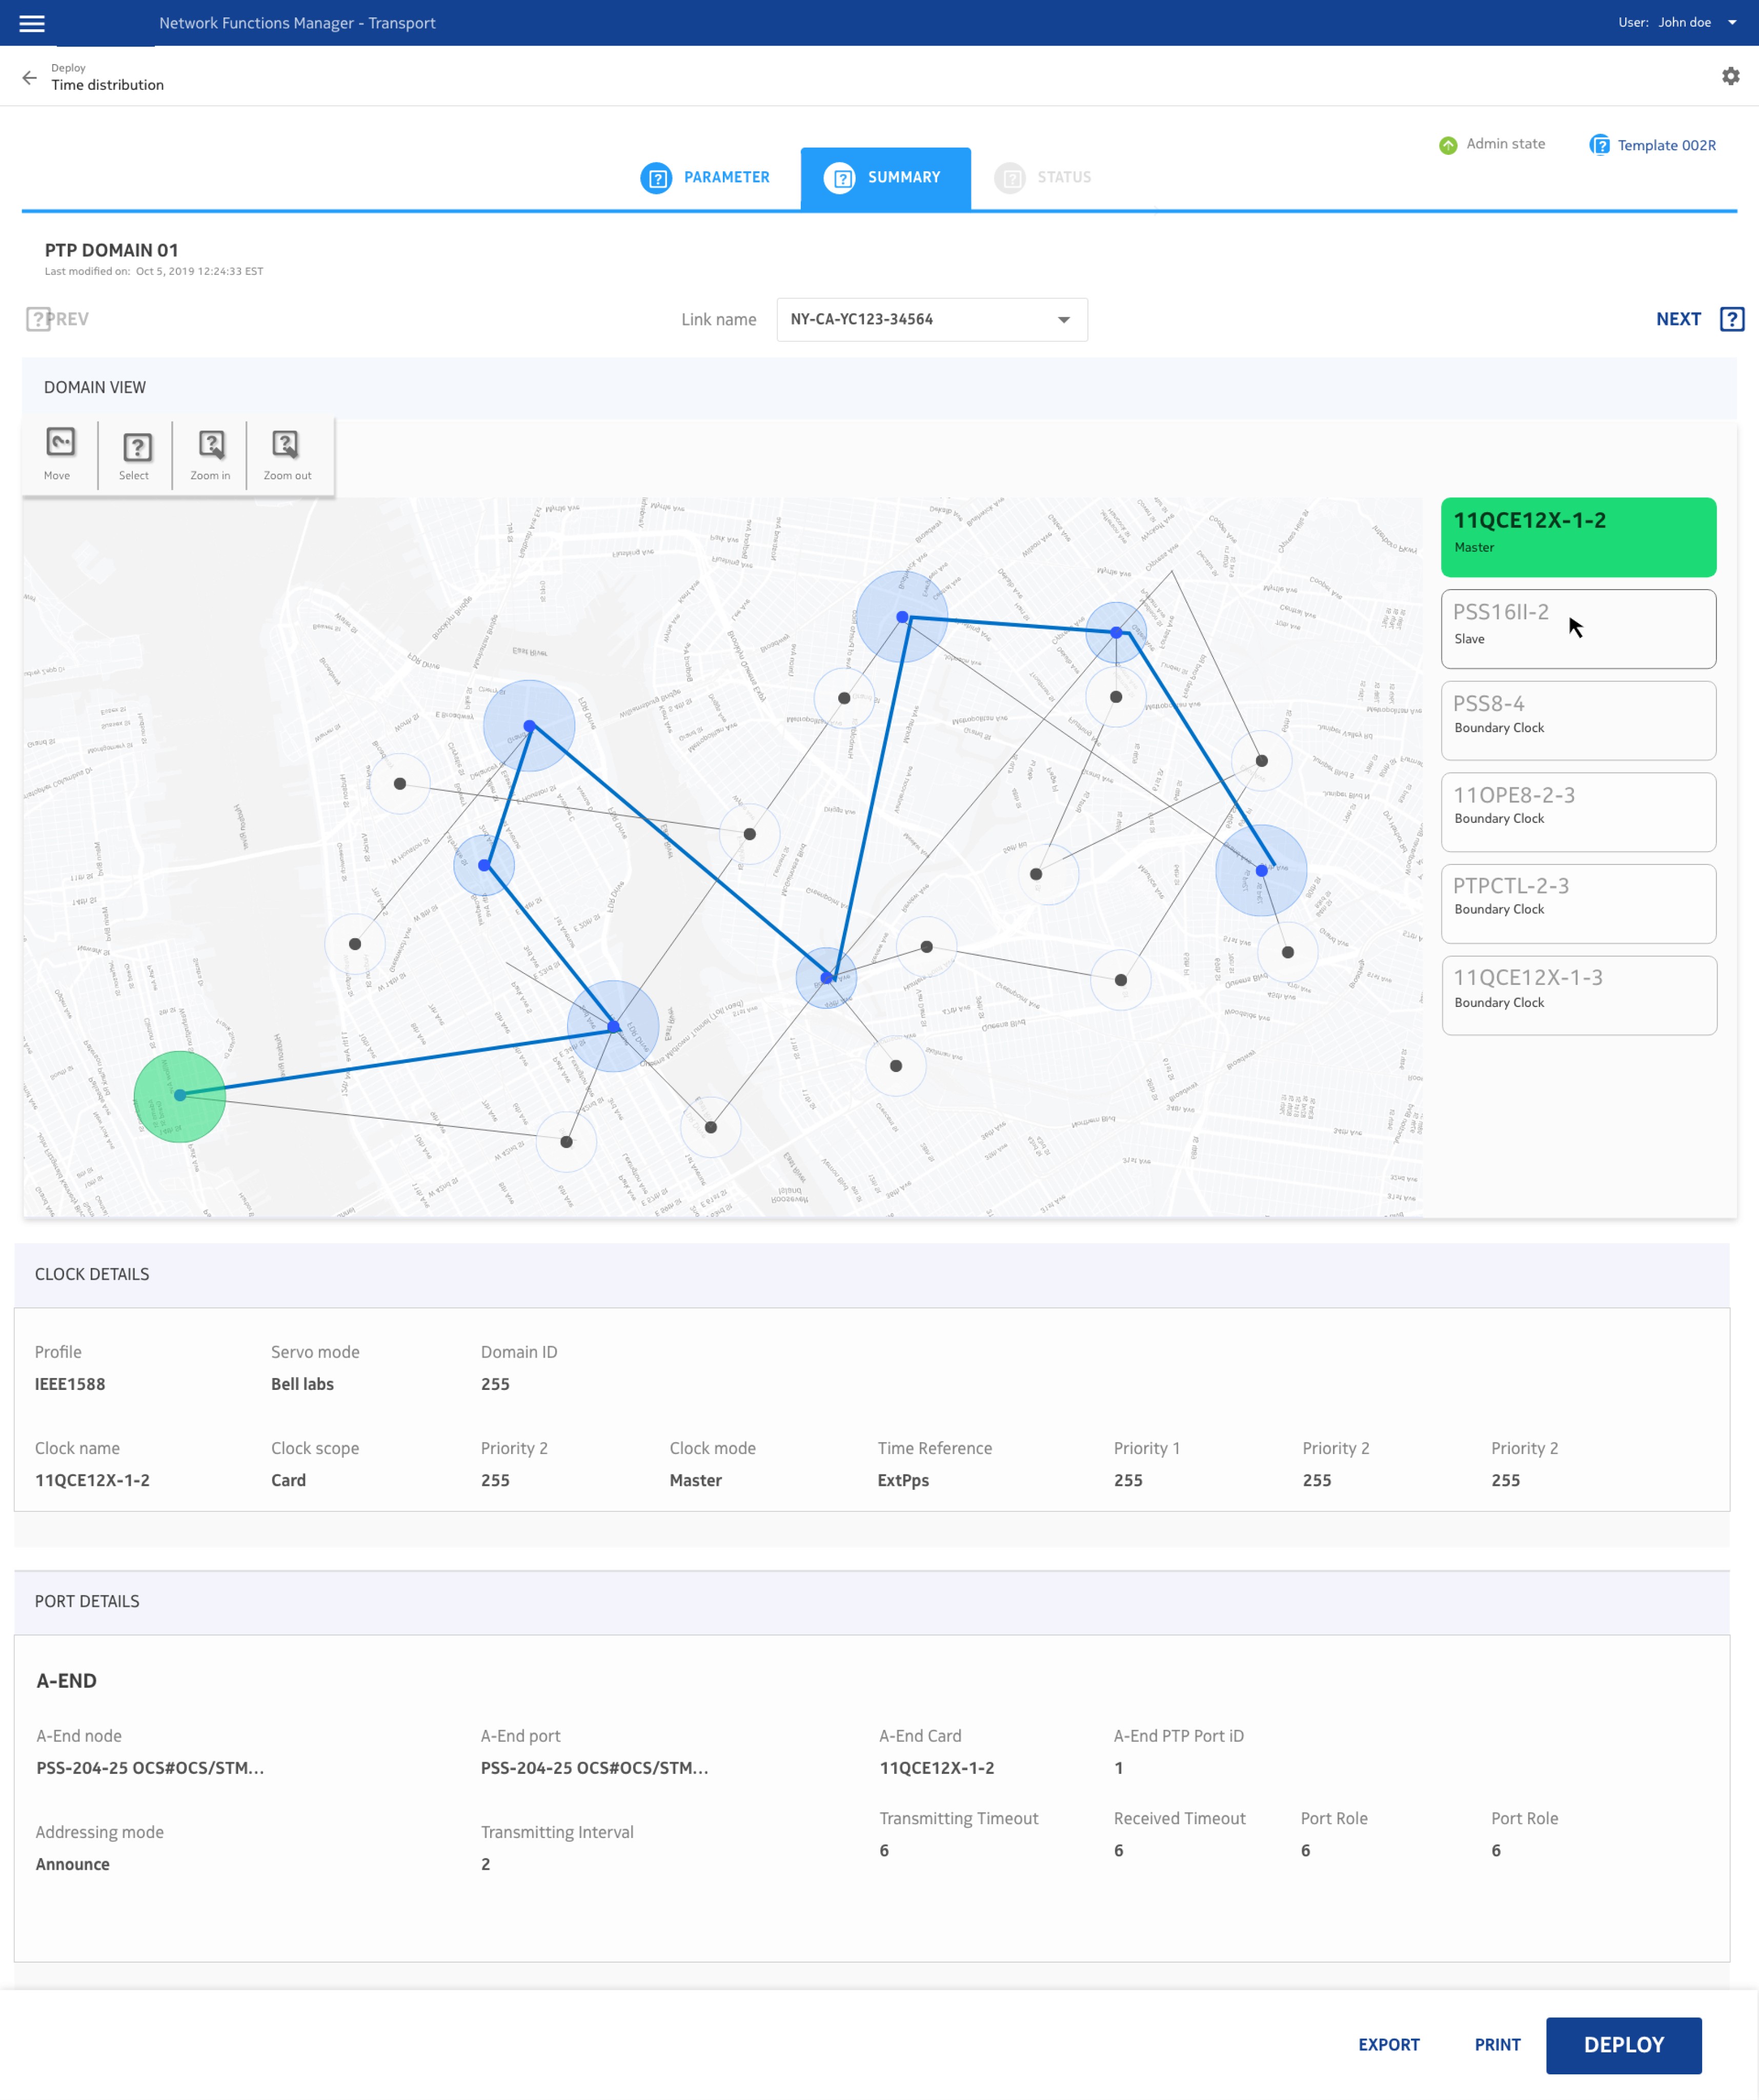Image resolution: width=1759 pixels, height=2100 pixels.
Task: Expand the John doe user menu
Action: [1731, 23]
